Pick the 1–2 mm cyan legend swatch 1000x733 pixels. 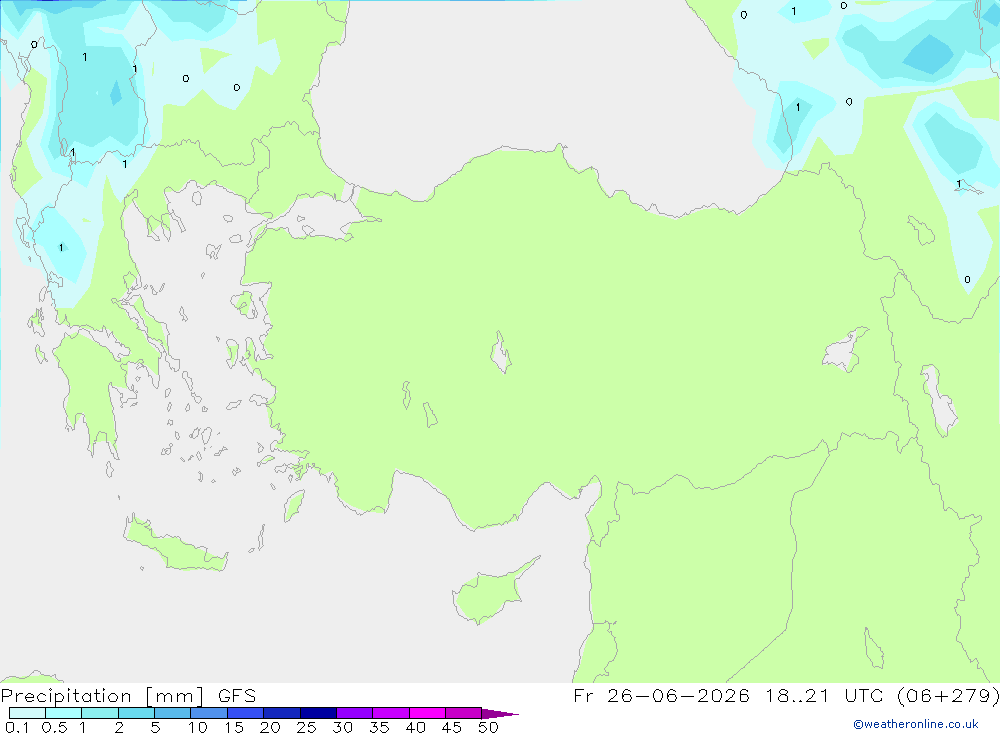coord(100,713)
